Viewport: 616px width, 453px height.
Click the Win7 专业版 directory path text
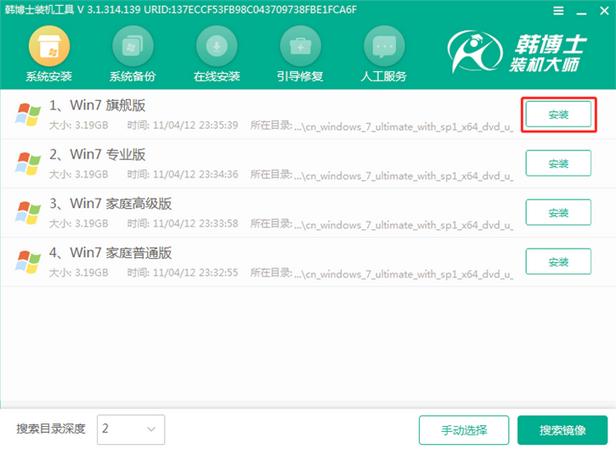406,173
